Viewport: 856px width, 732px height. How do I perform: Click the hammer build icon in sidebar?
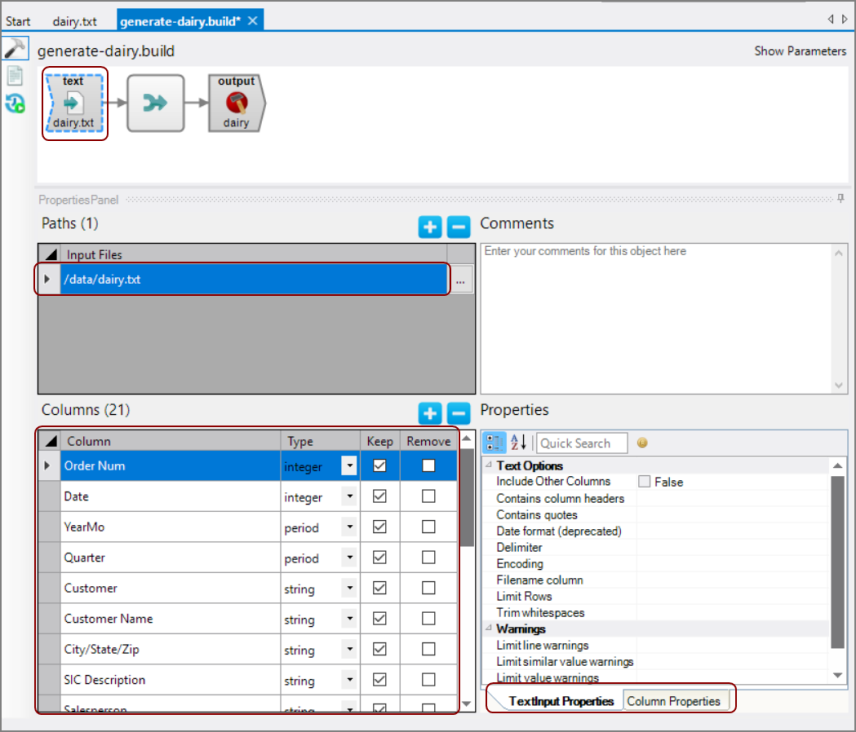pos(15,49)
